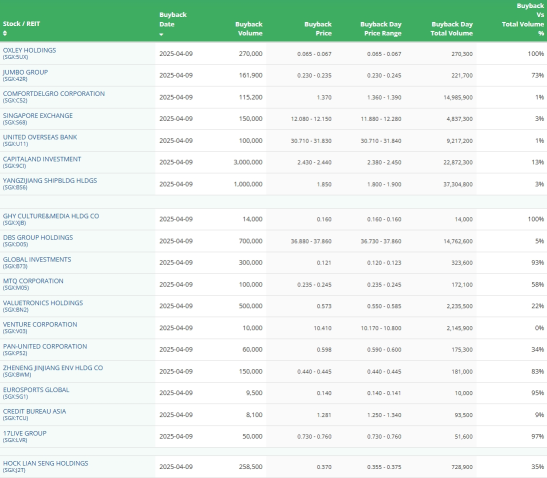Select Credit Bureau Asia buyback price 1.281
The height and width of the screenshot is (478, 547).
(x=324, y=415)
